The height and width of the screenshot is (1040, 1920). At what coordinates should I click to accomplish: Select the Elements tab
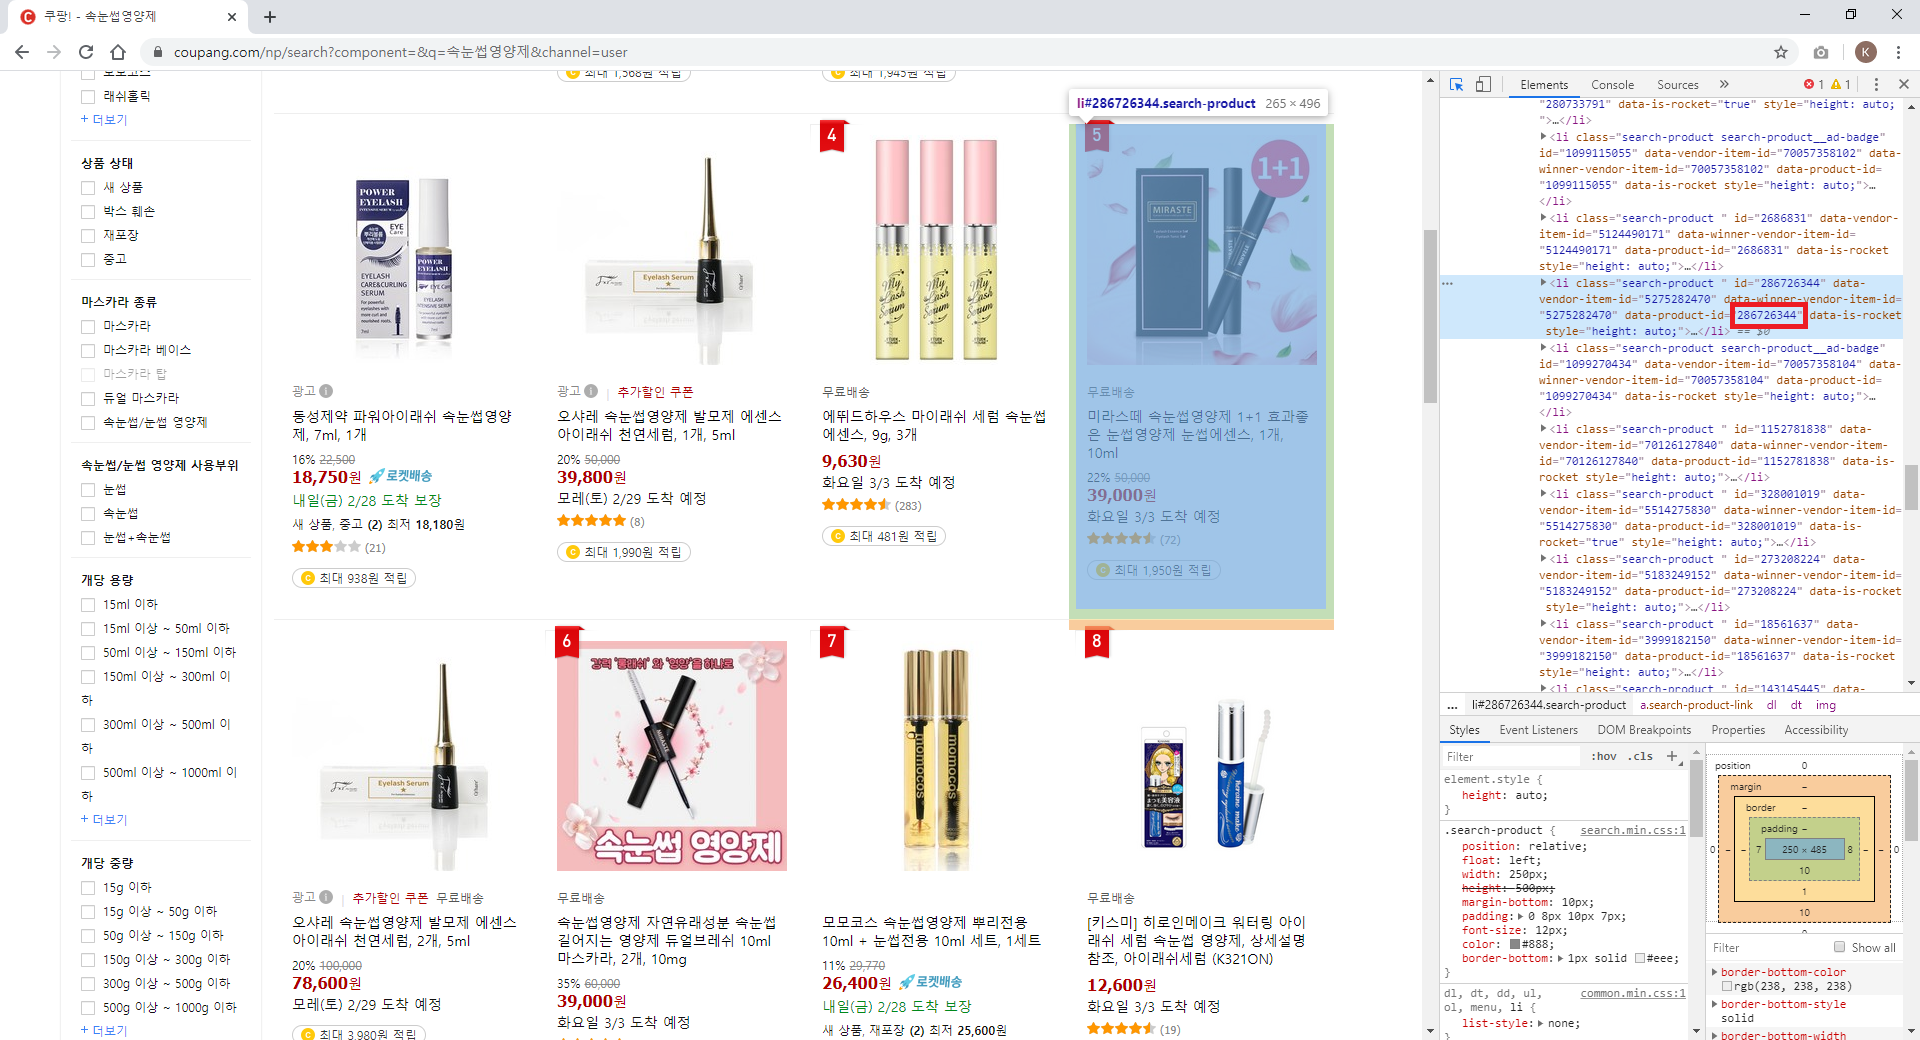[x=1544, y=85]
